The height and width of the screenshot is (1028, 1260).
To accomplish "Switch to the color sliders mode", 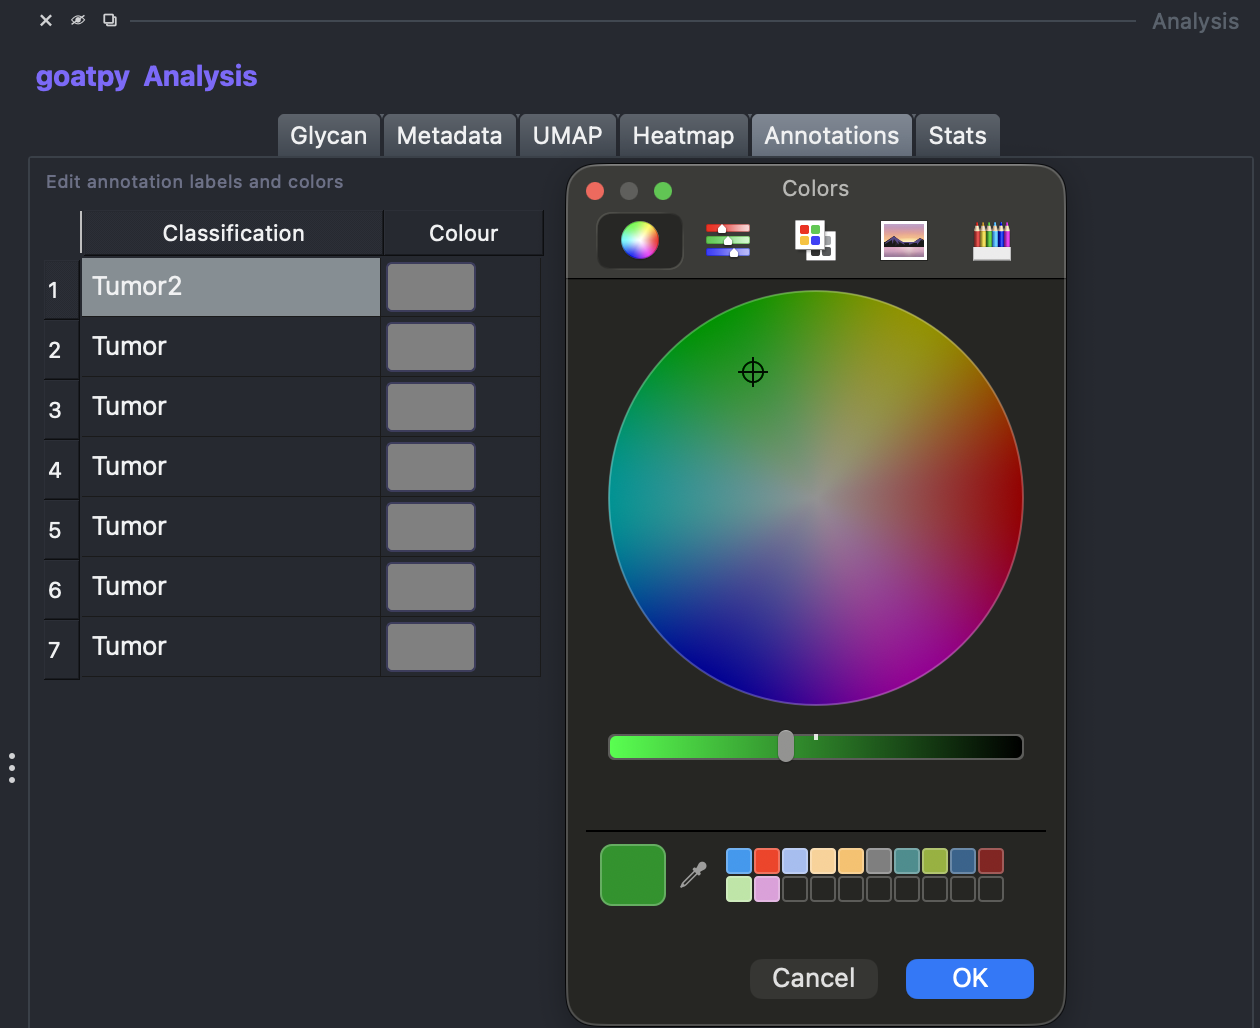I will coord(728,241).
